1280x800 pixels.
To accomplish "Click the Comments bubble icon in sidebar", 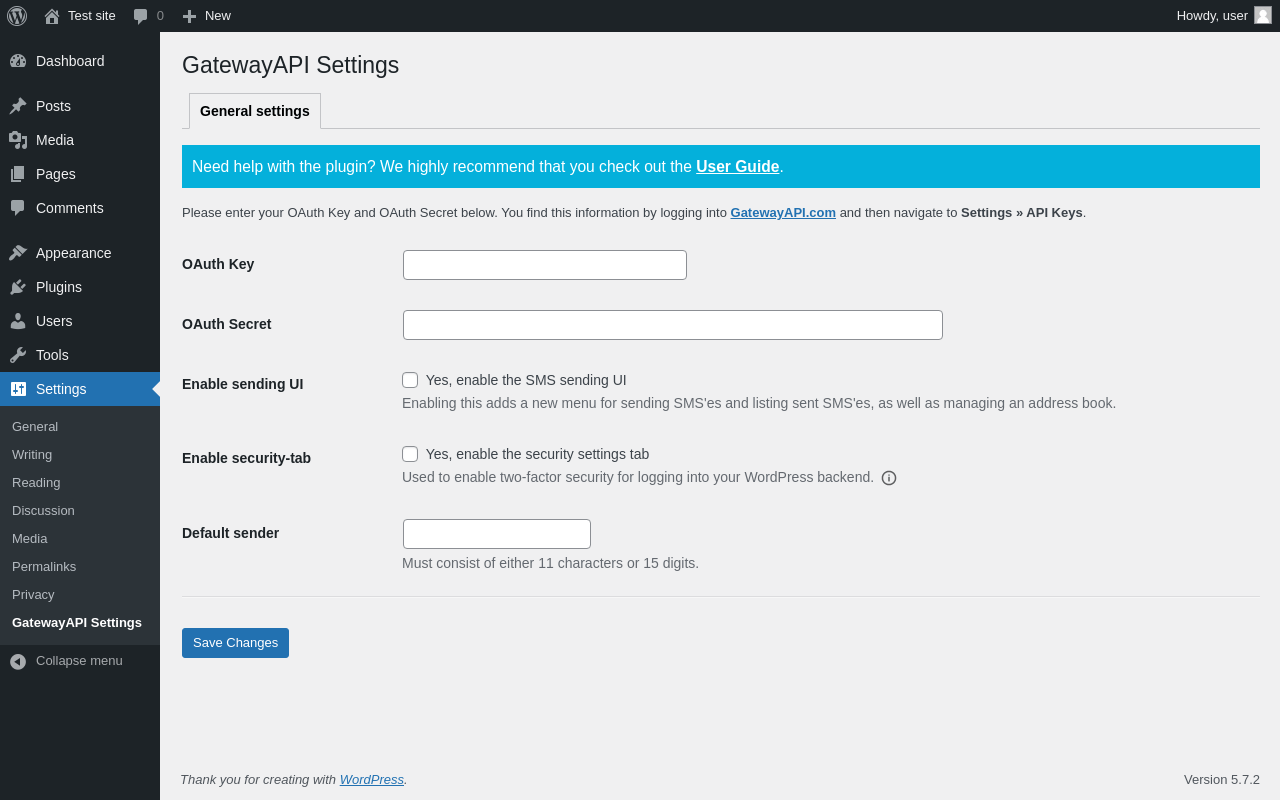I will pos(18,208).
